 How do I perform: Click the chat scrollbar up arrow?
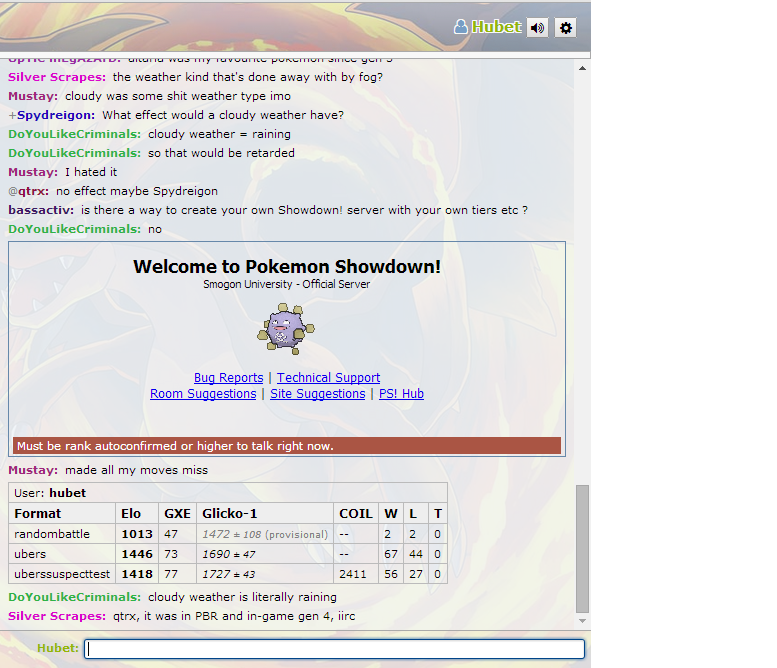coord(582,68)
